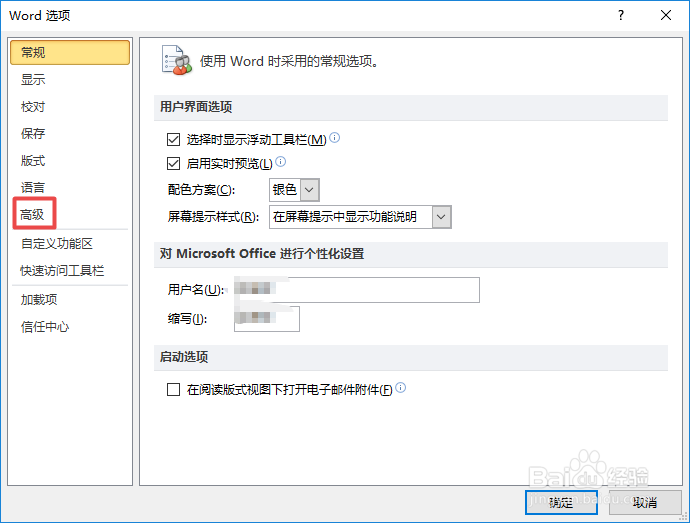Image resolution: width=690 pixels, height=523 pixels.
Task: Open 快速访问工具栏 settings
Action: point(62,270)
